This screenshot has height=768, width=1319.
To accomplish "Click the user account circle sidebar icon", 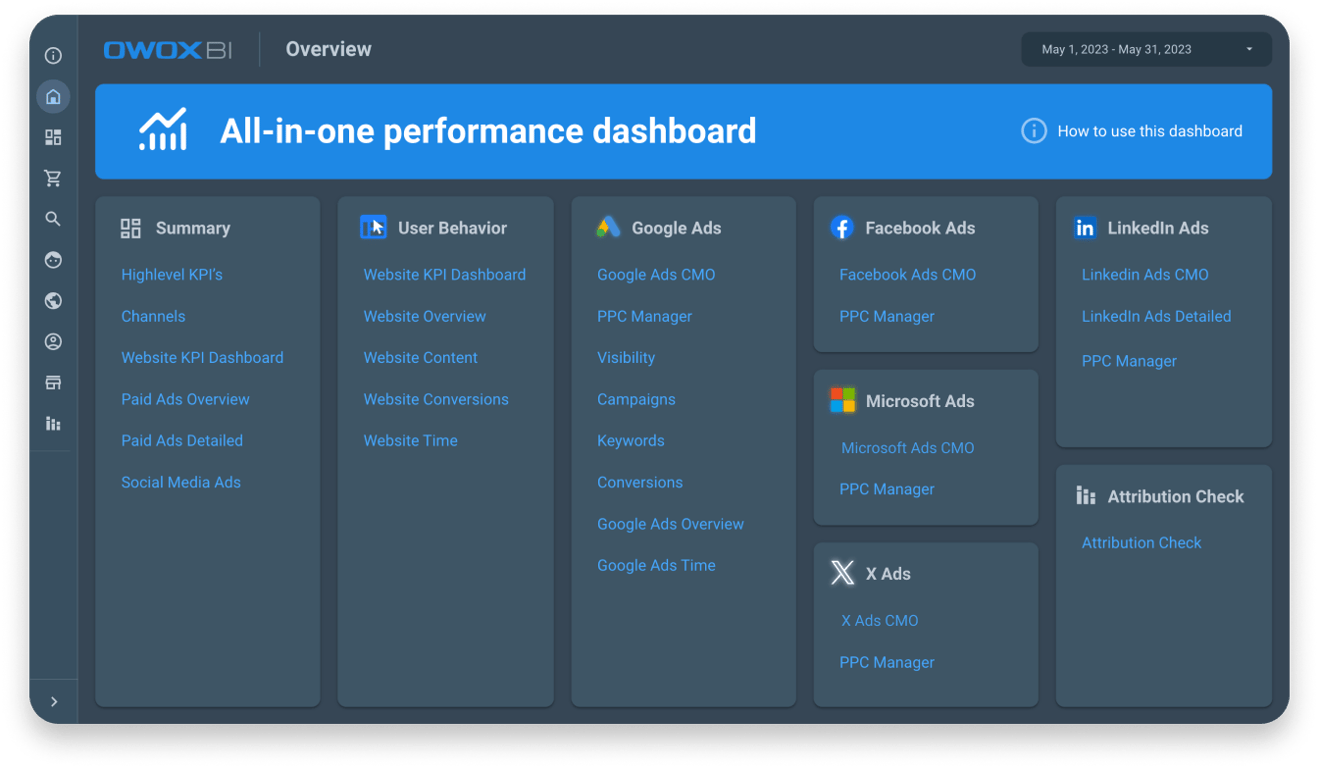I will [x=53, y=342].
